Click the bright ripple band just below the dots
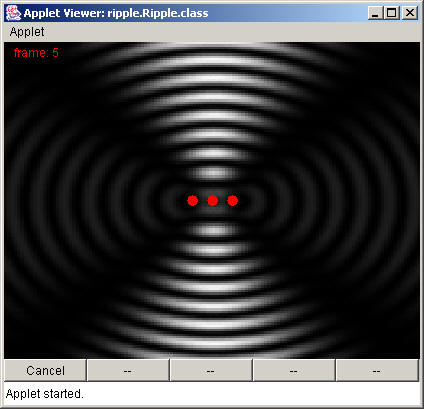Screen dimensions: 424x409 [x=213, y=230]
